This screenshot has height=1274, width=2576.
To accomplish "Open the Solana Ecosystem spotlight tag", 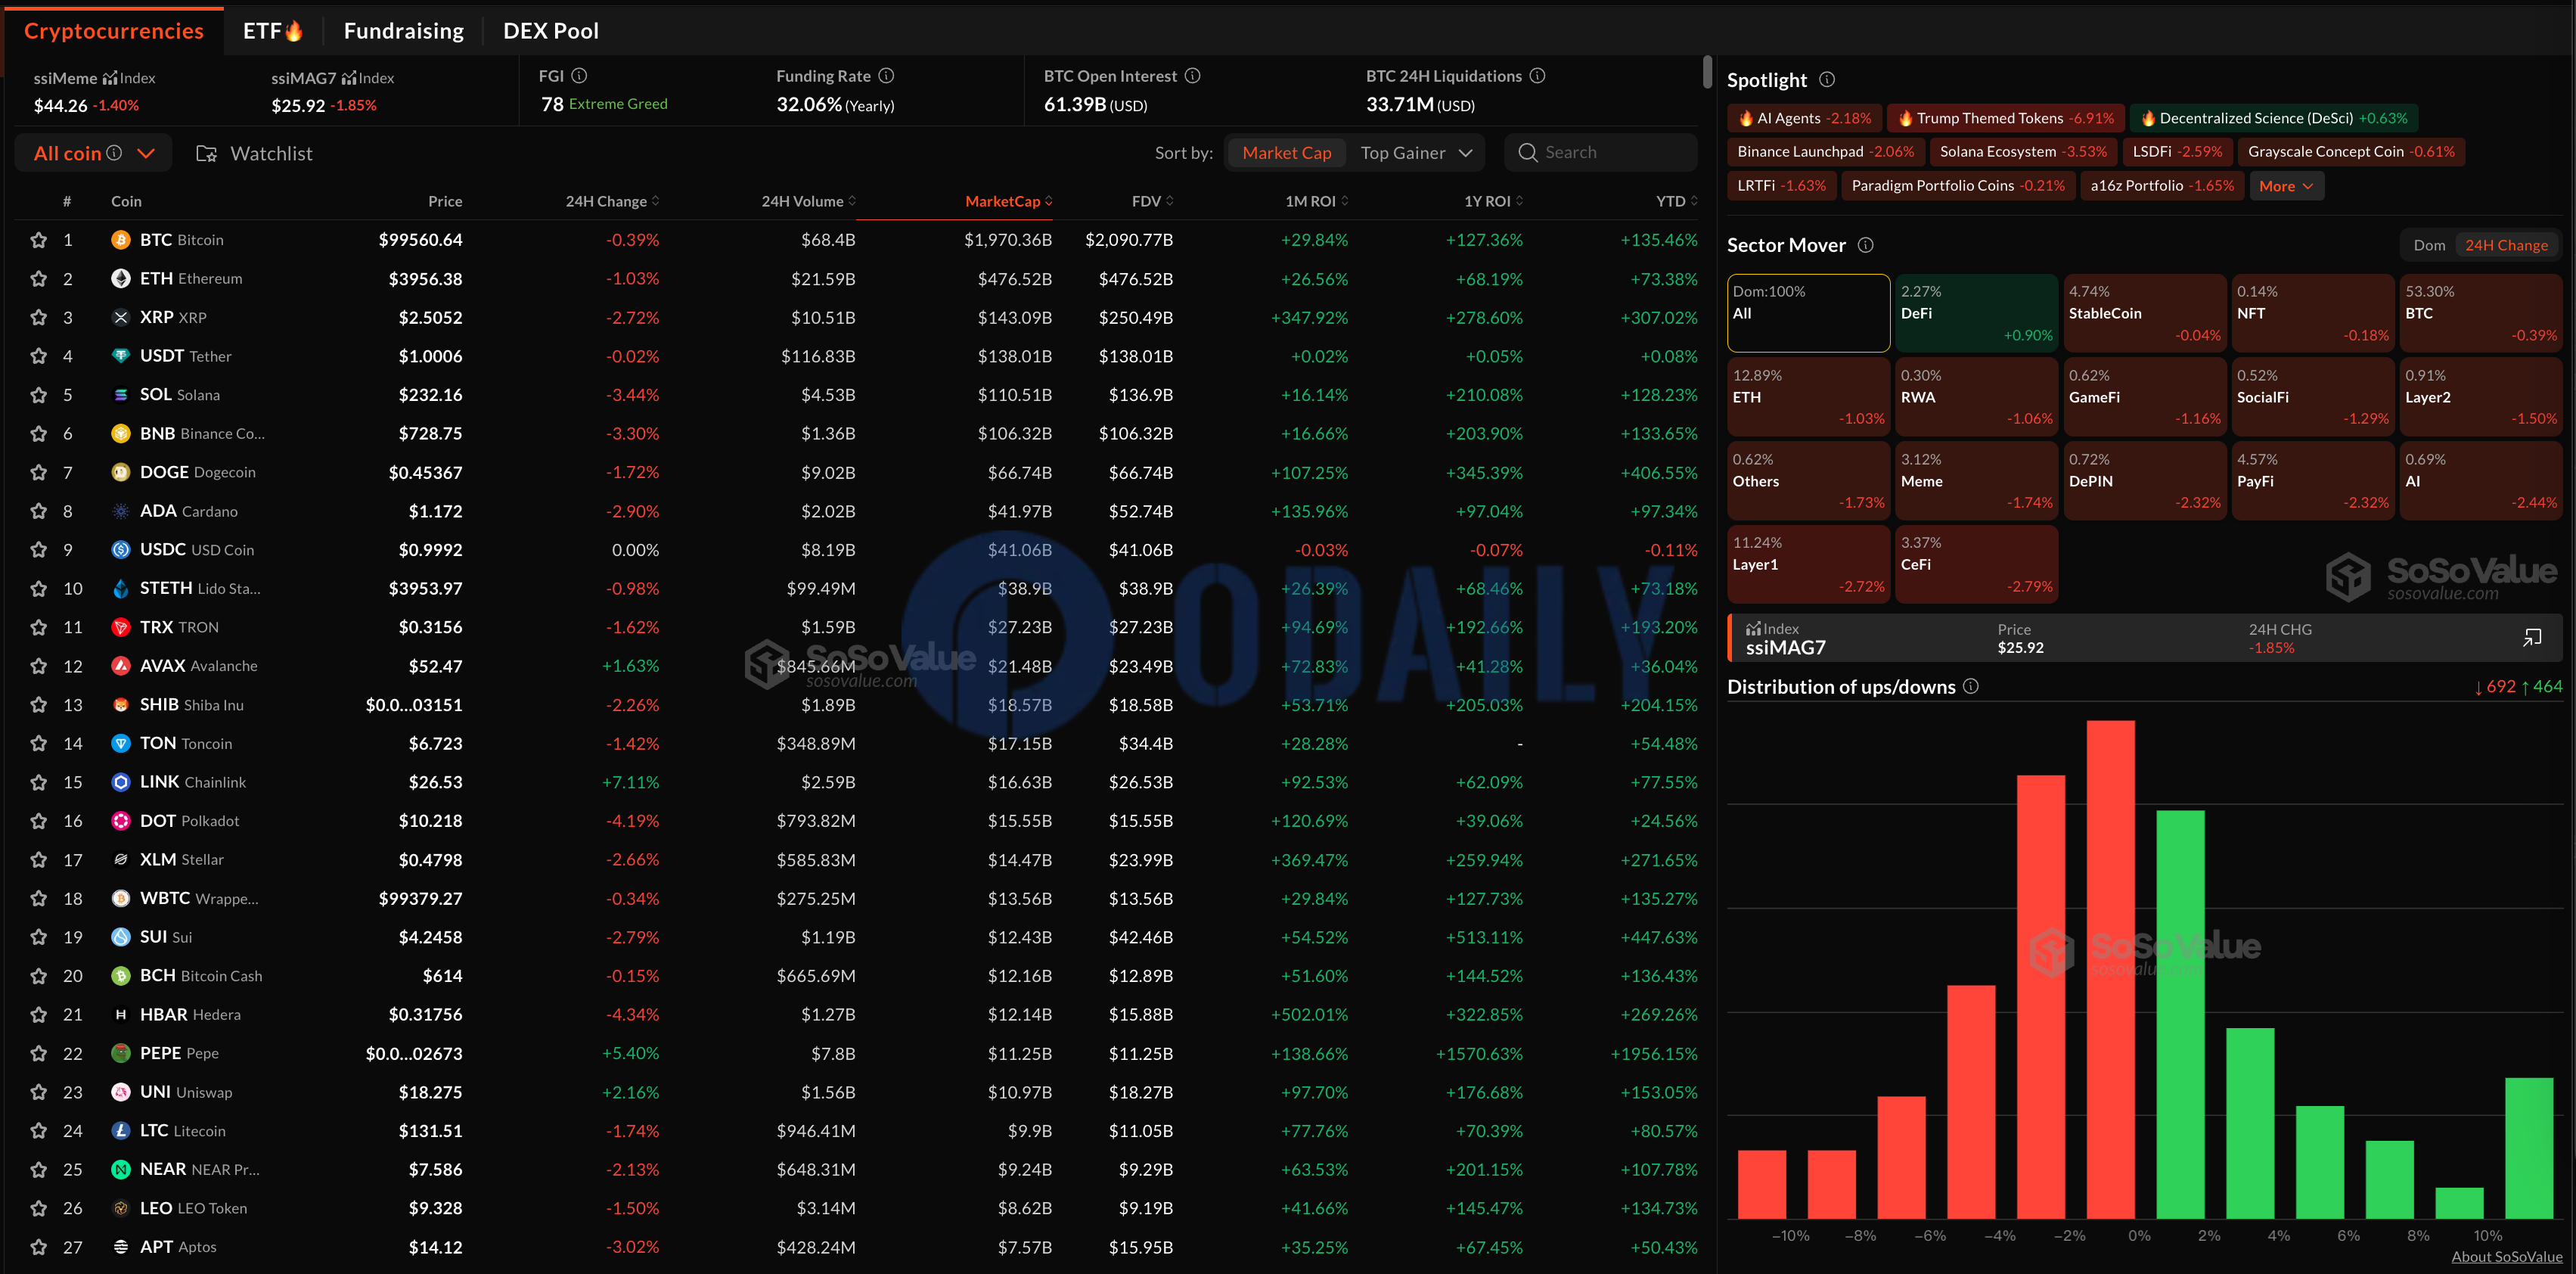I will tap(2022, 152).
